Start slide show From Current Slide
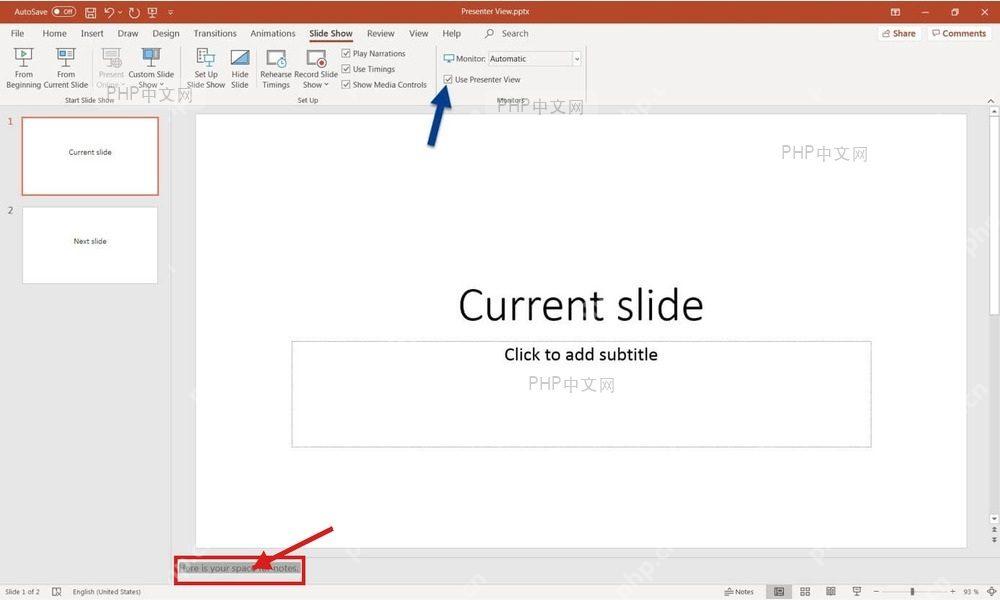The width and height of the screenshot is (1000, 600). click(x=66, y=68)
